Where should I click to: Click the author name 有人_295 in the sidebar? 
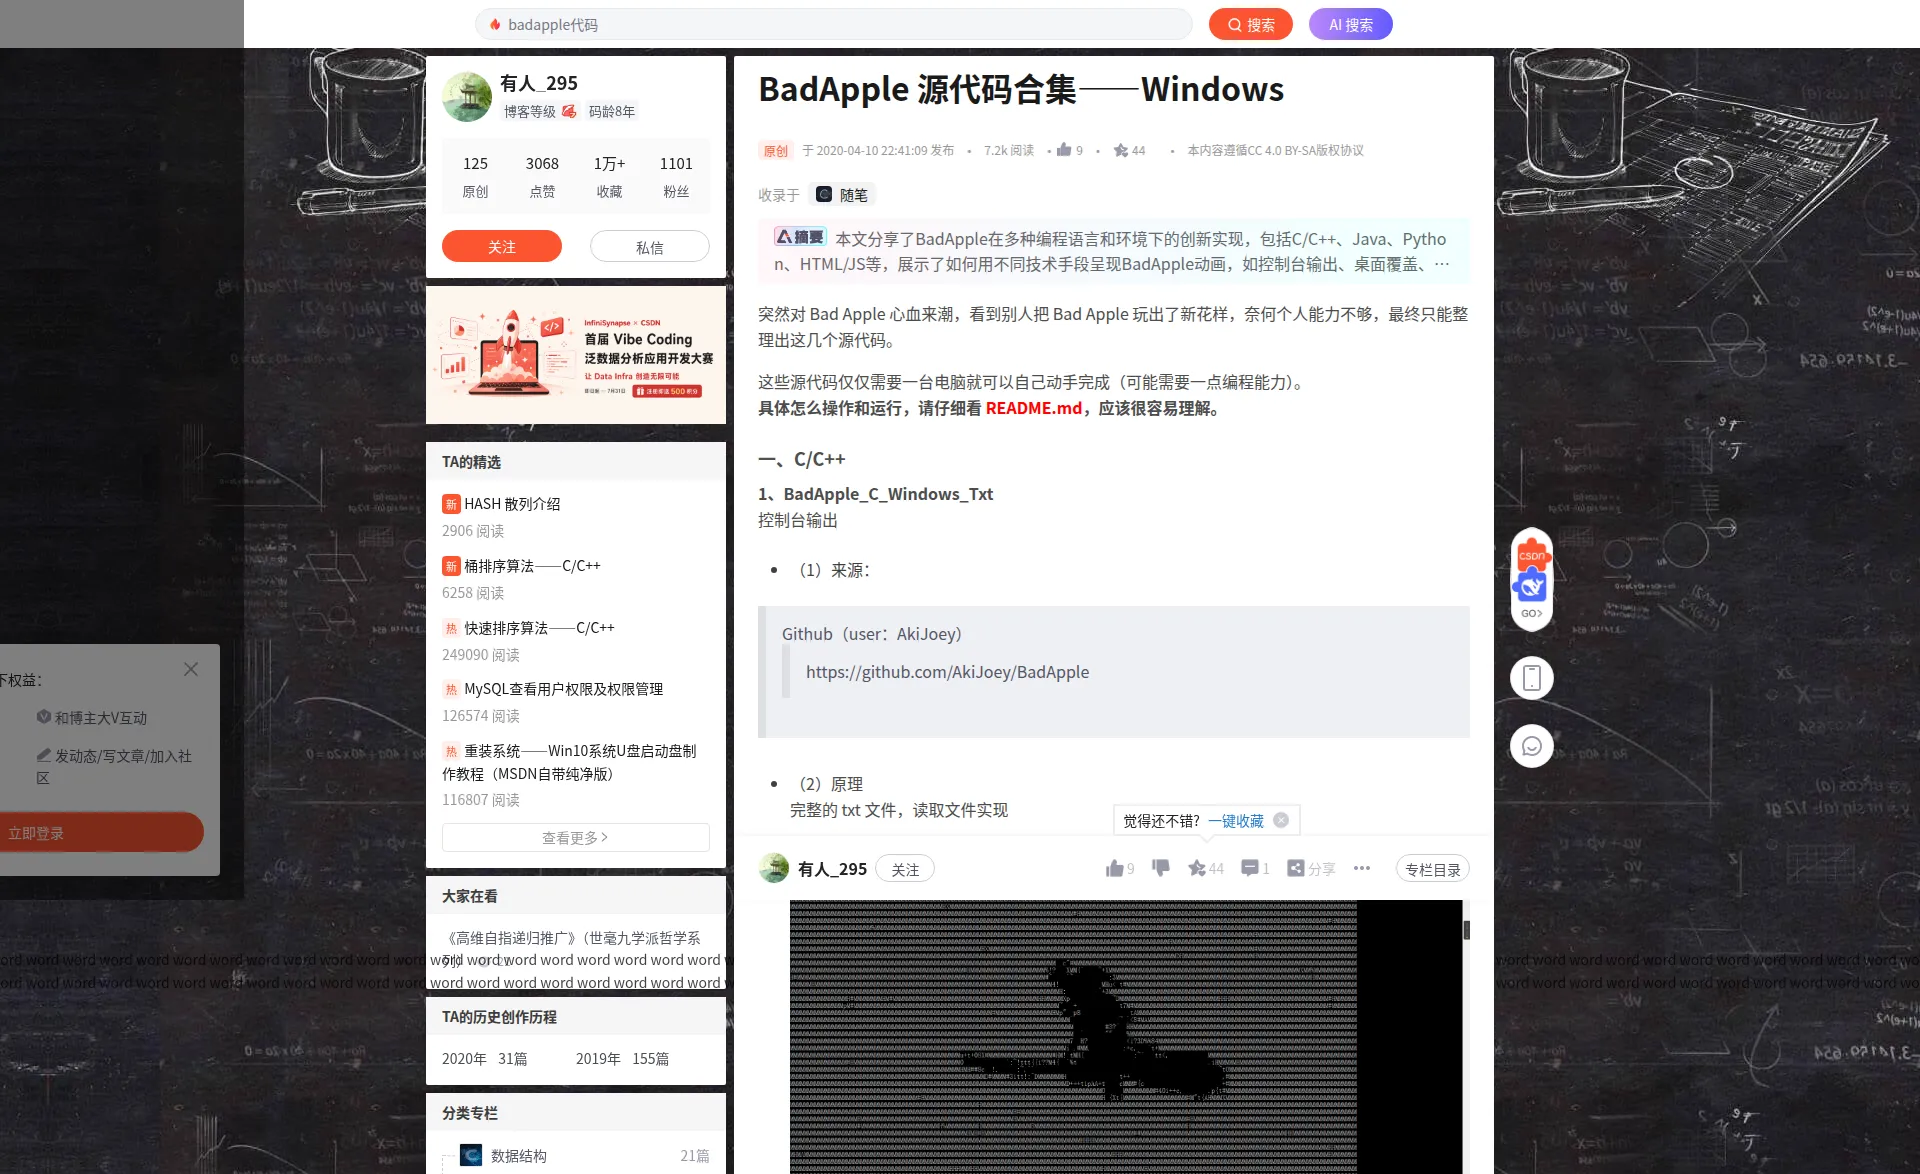(539, 83)
